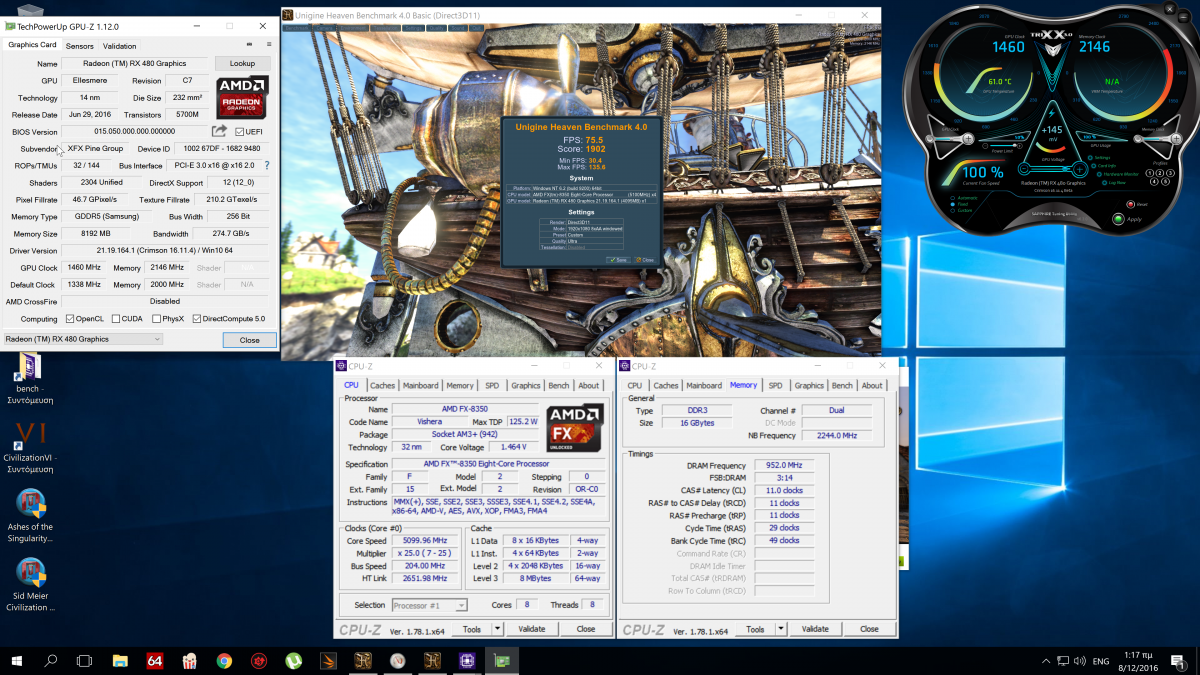The image size is (1200, 675).
Task: Select TRIXX profile 1
Action: [x=1151, y=172]
